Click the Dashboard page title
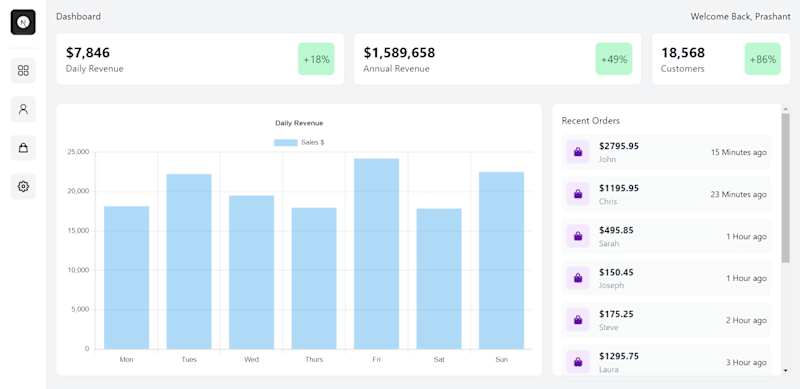800x389 pixels. [x=79, y=16]
